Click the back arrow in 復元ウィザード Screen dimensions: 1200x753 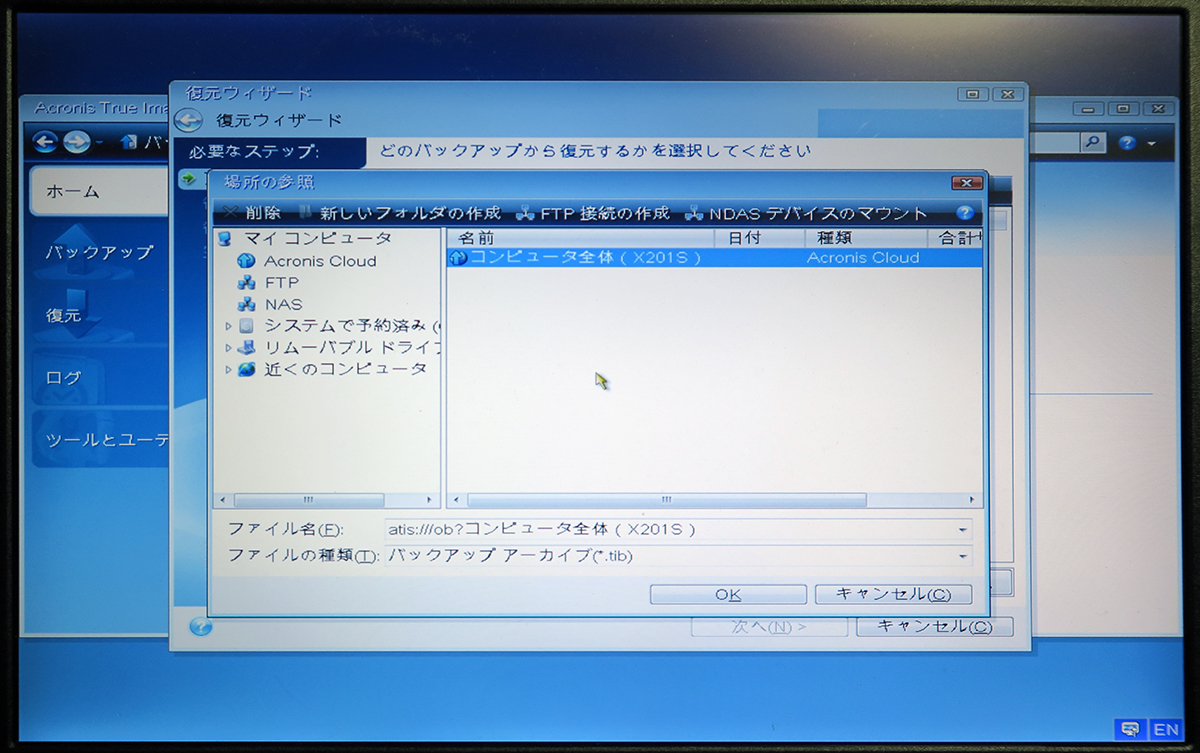[188, 121]
